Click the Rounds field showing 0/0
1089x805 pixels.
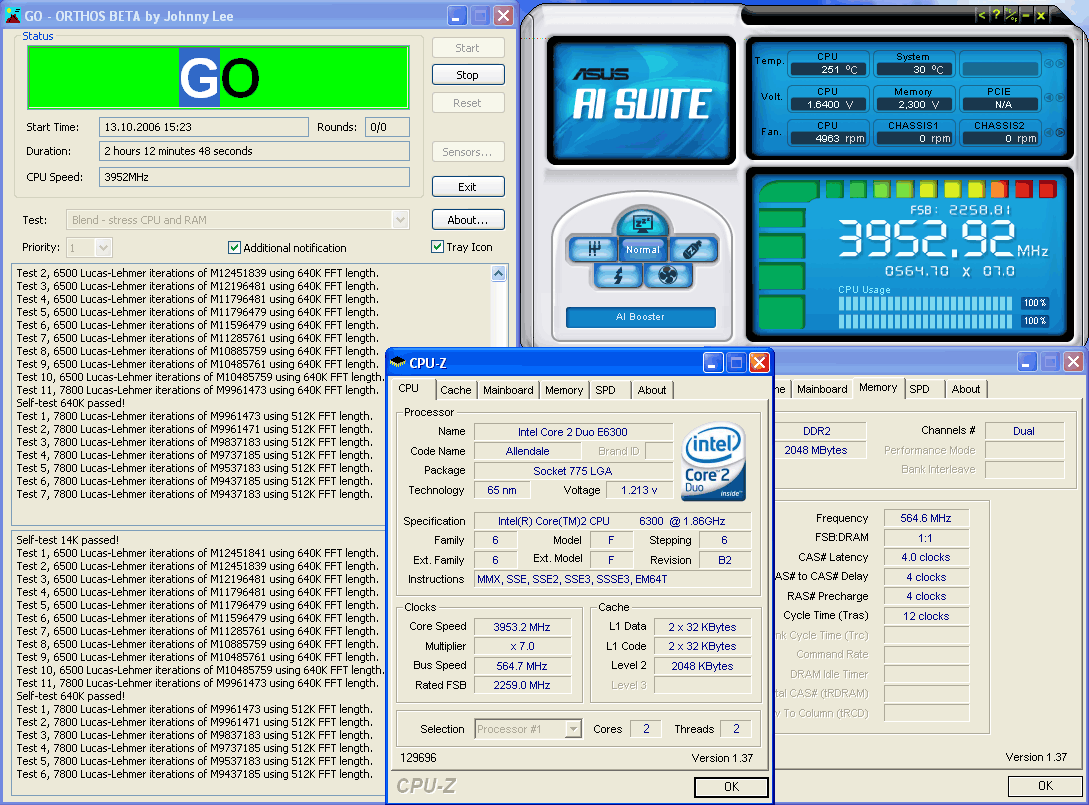(388, 127)
